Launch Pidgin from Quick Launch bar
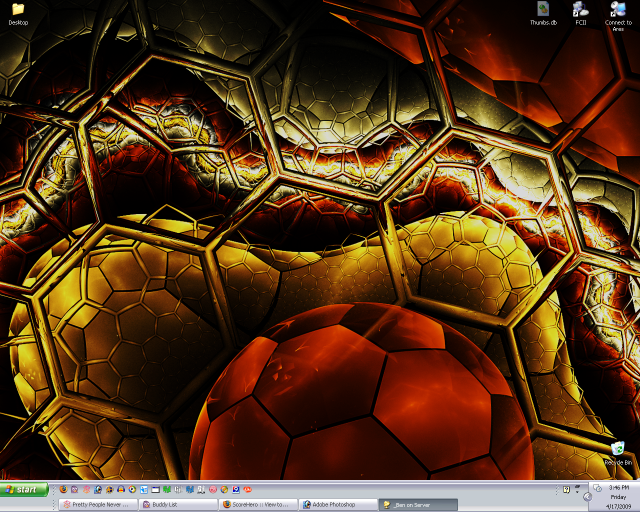This screenshot has width=640, height=512. pos(74,489)
